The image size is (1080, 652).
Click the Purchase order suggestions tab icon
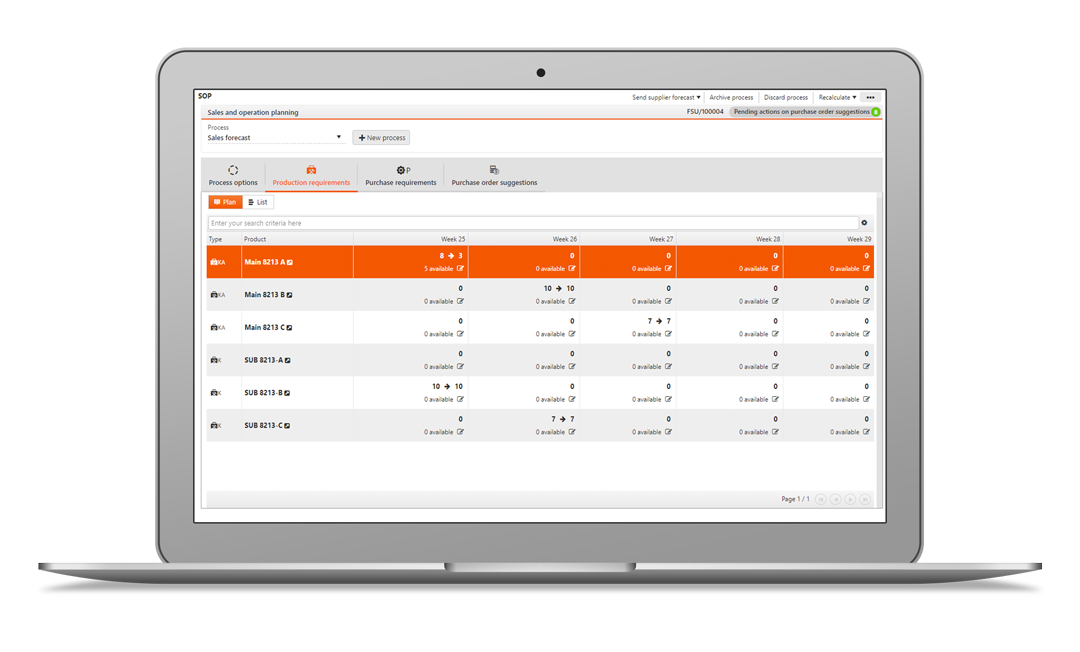[x=494, y=169]
